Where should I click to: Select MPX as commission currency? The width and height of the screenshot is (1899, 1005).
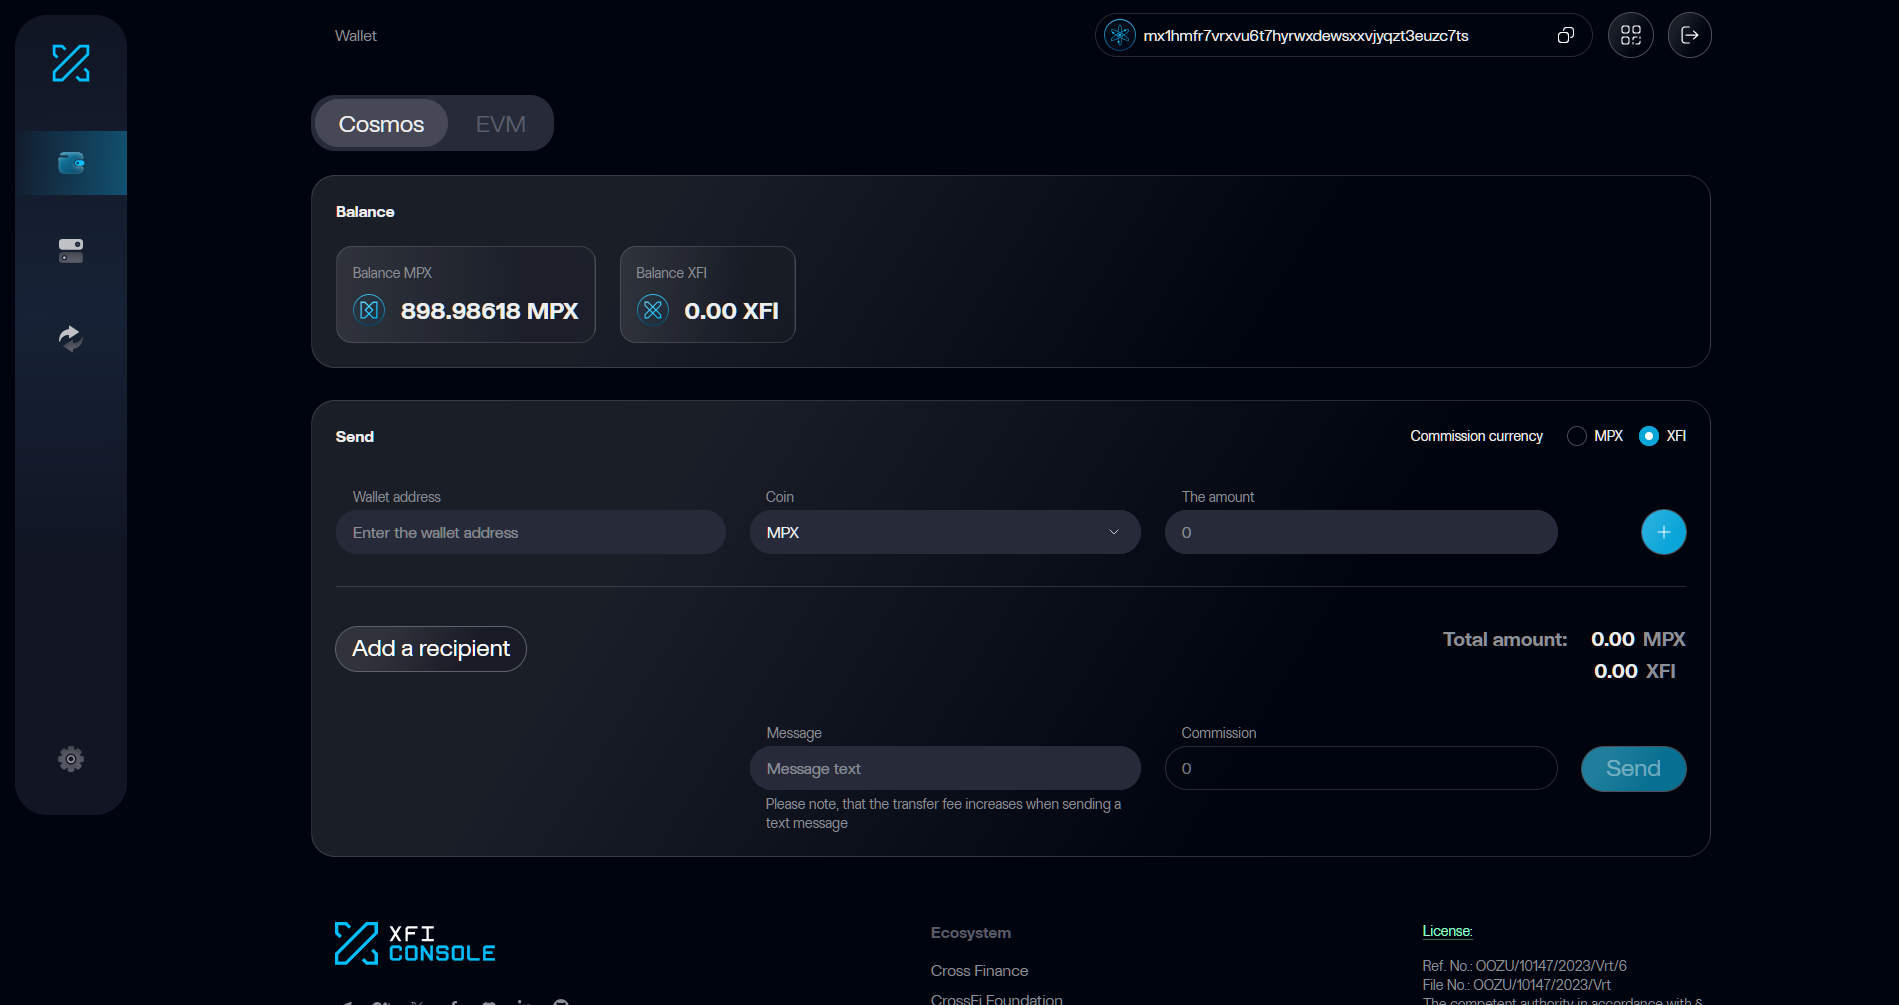1577,436
